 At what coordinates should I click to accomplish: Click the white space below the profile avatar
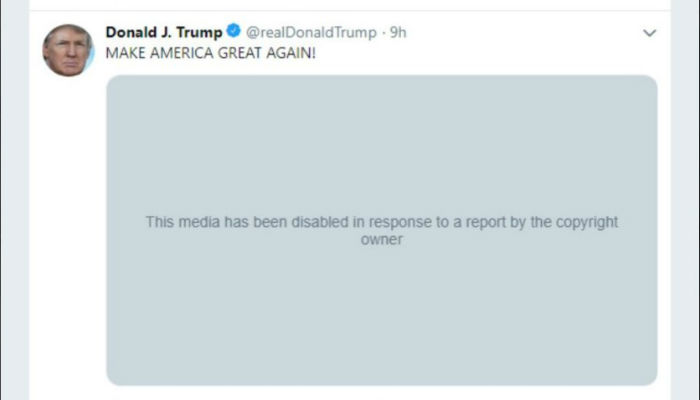tap(67, 200)
